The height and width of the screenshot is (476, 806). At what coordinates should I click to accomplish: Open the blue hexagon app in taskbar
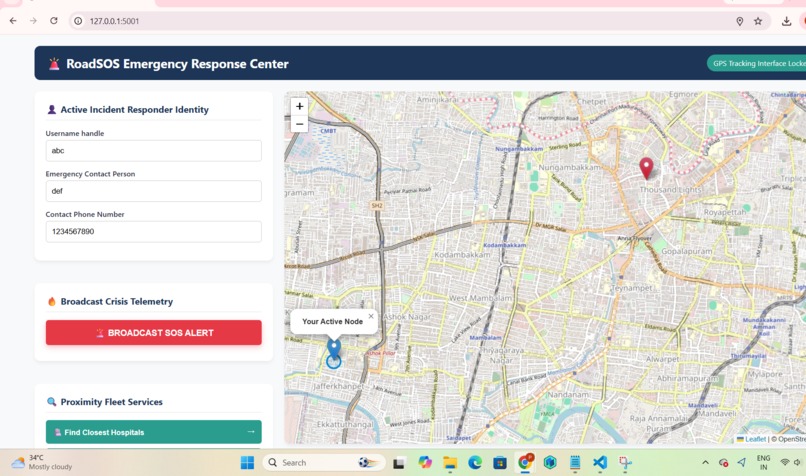tap(550, 463)
